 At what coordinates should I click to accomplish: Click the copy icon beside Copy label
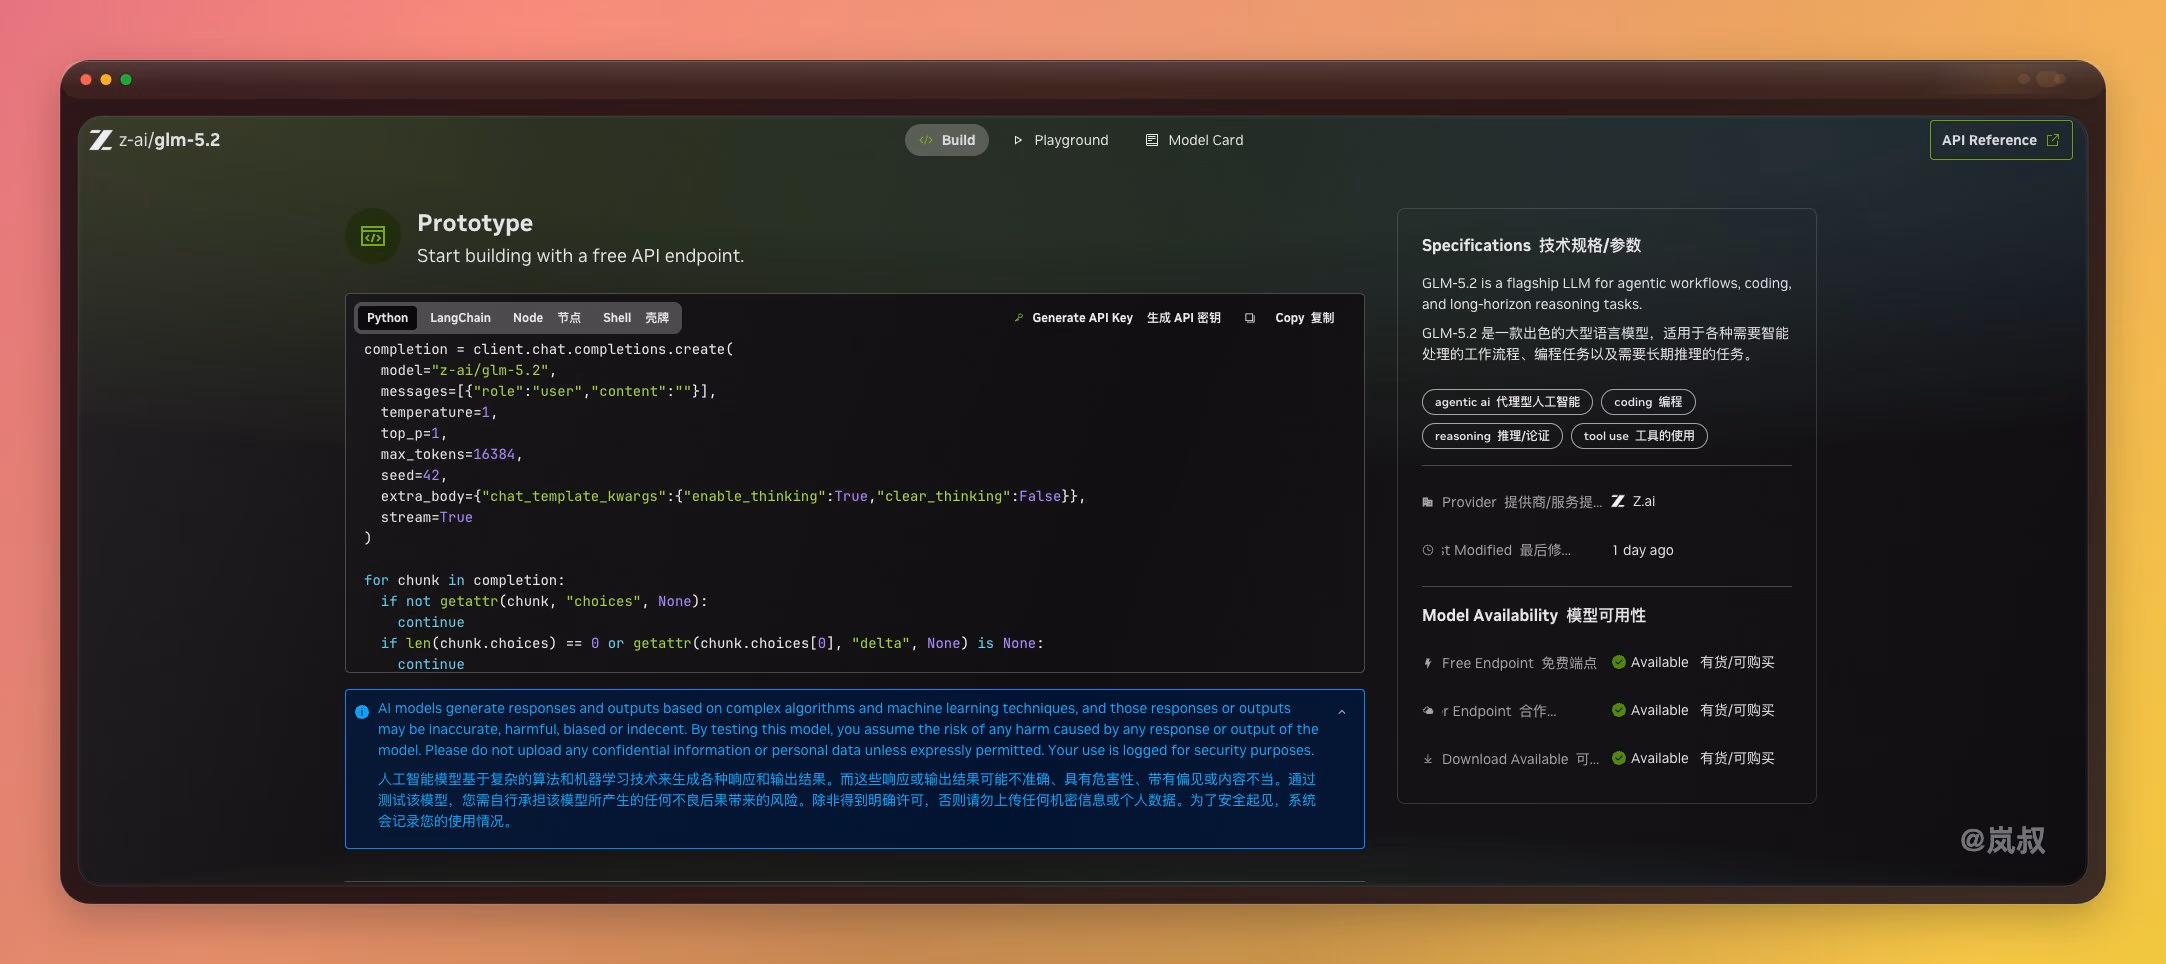click(x=1250, y=318)
